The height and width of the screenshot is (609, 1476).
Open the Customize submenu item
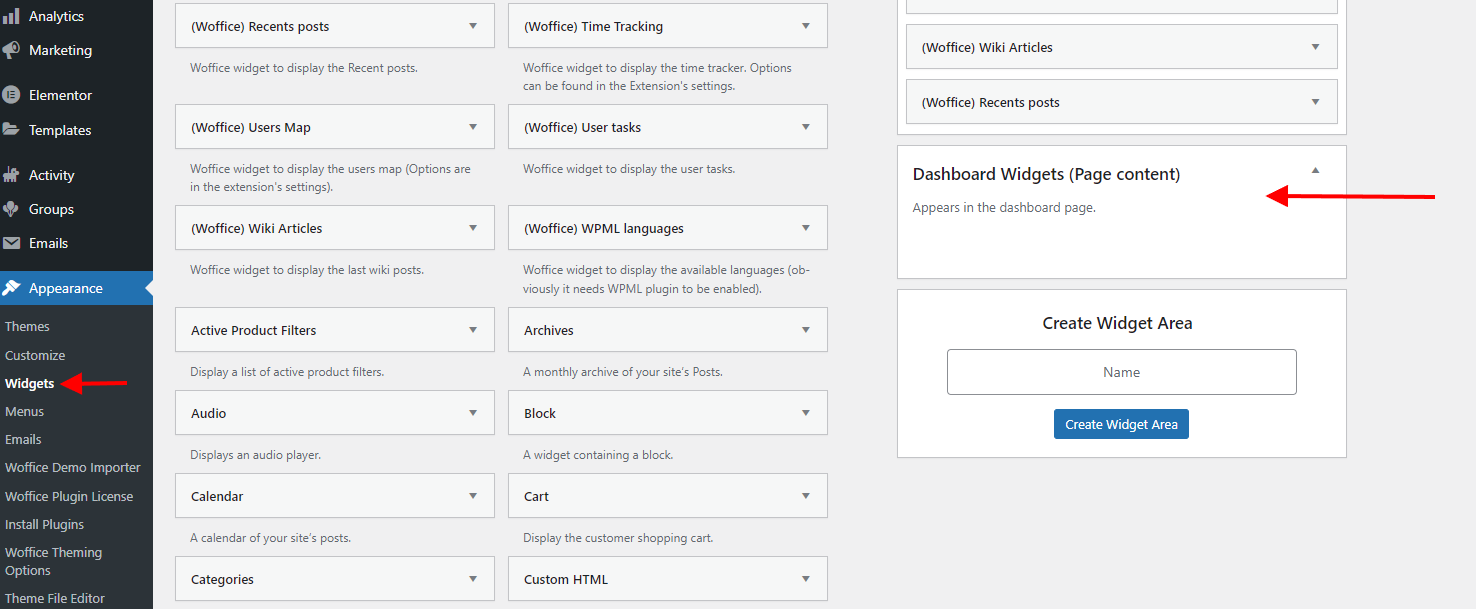point(35,355)
